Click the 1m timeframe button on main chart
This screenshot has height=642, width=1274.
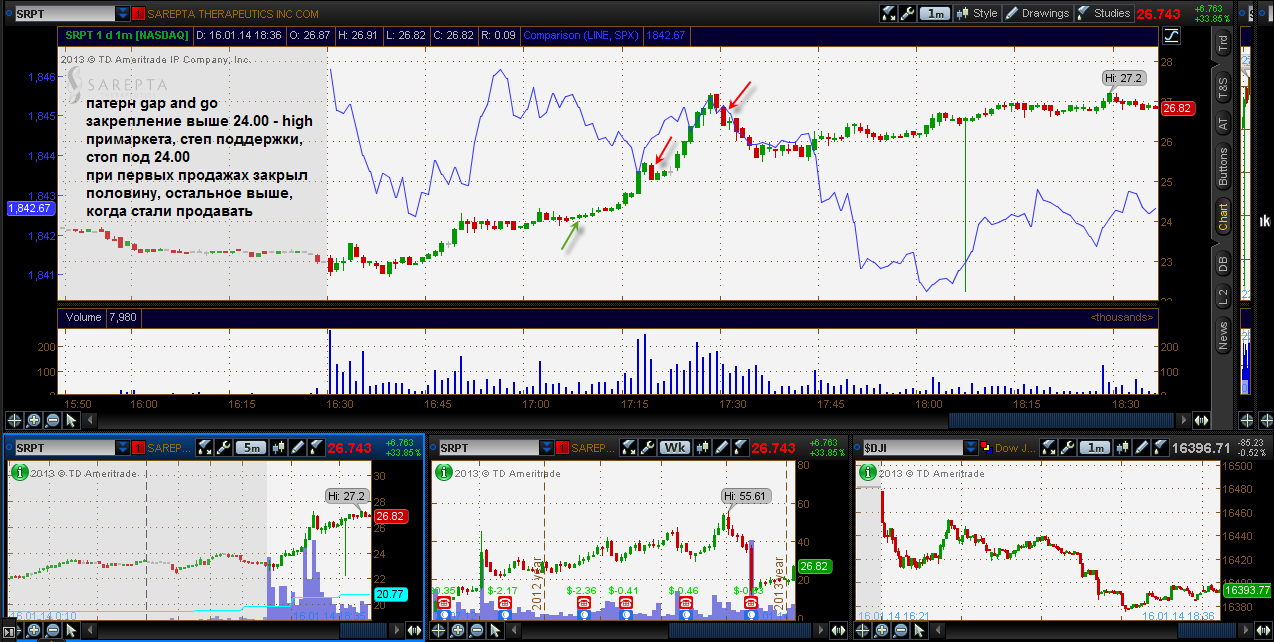click(935, 14)
